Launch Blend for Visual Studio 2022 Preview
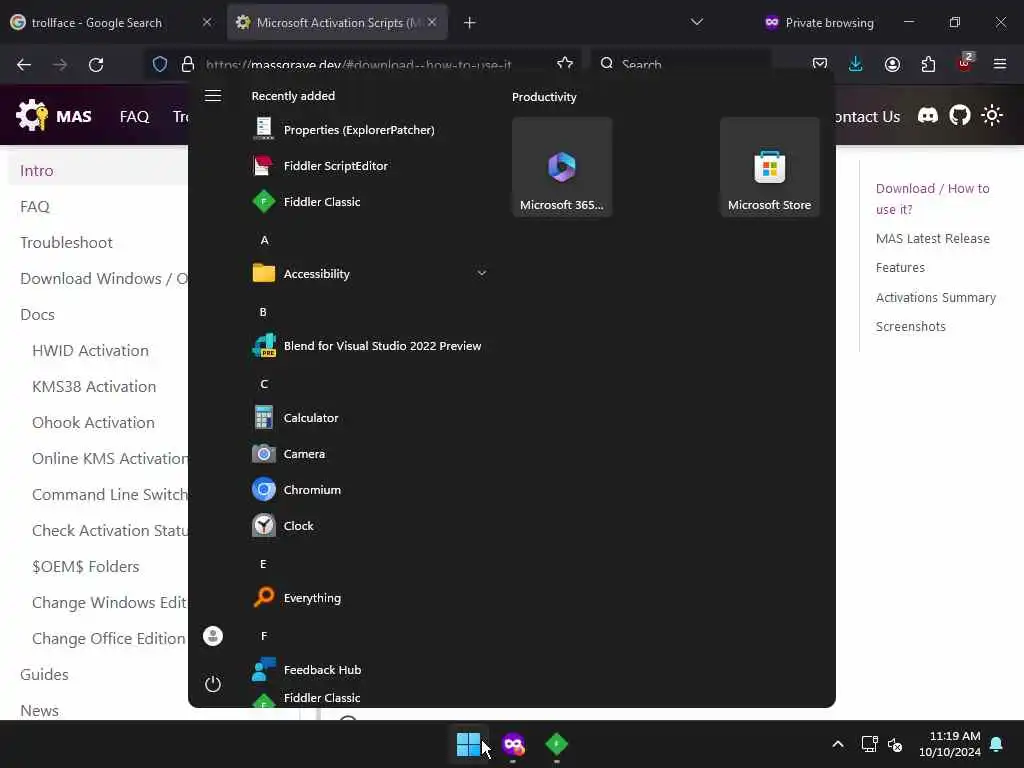This screenshot has height=768, width=1024. coord(369,345)
